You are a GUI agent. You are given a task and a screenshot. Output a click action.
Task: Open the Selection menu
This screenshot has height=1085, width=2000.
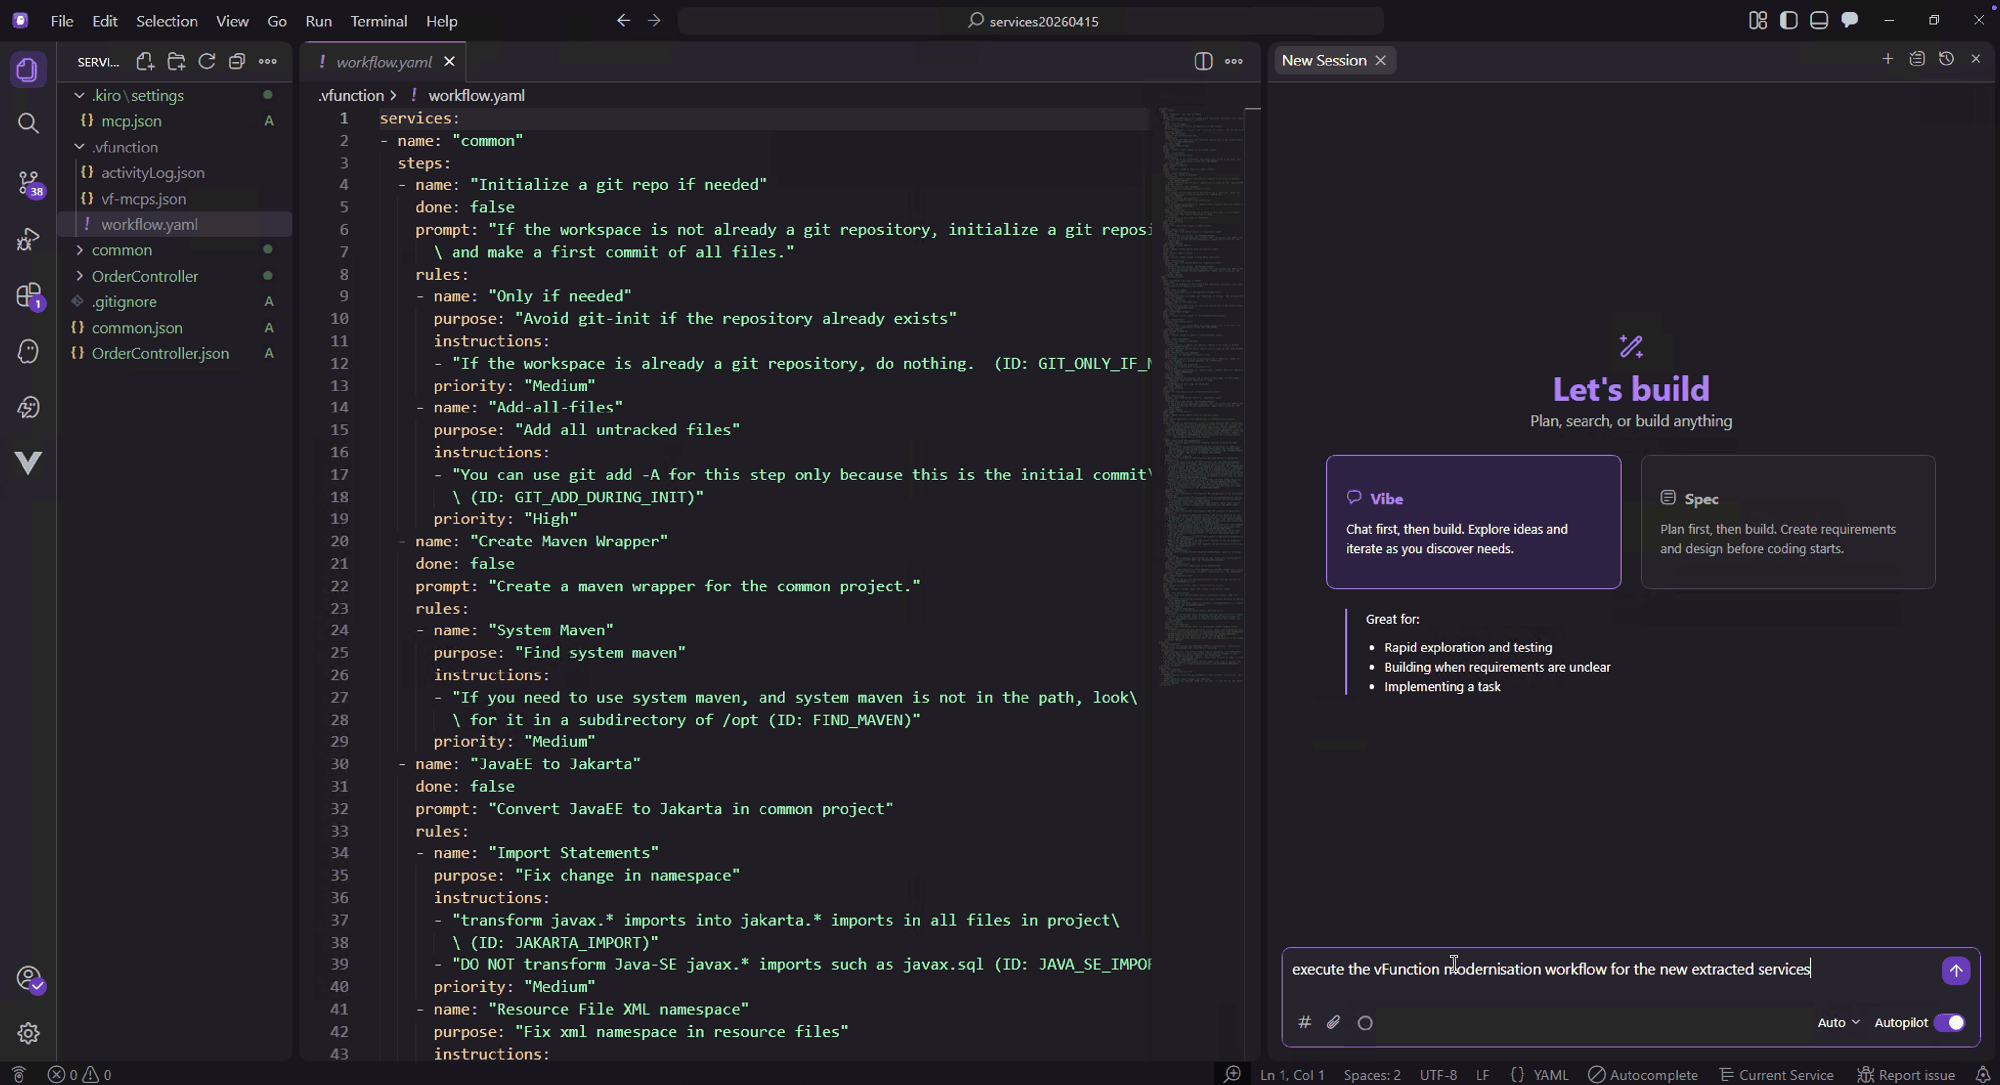166,20
